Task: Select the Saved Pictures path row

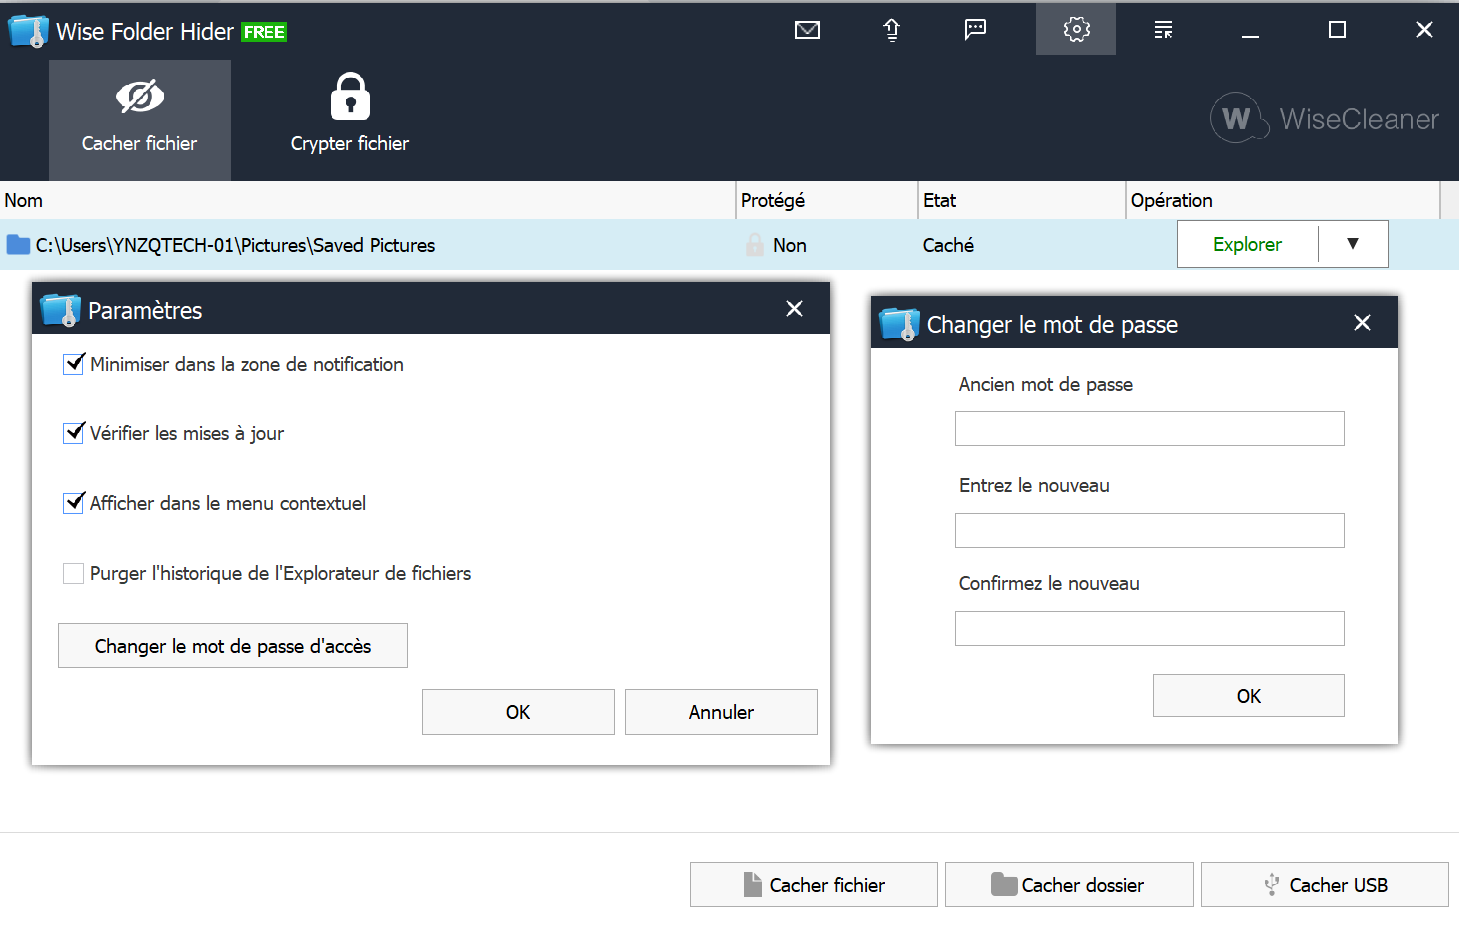Action: 729,245
